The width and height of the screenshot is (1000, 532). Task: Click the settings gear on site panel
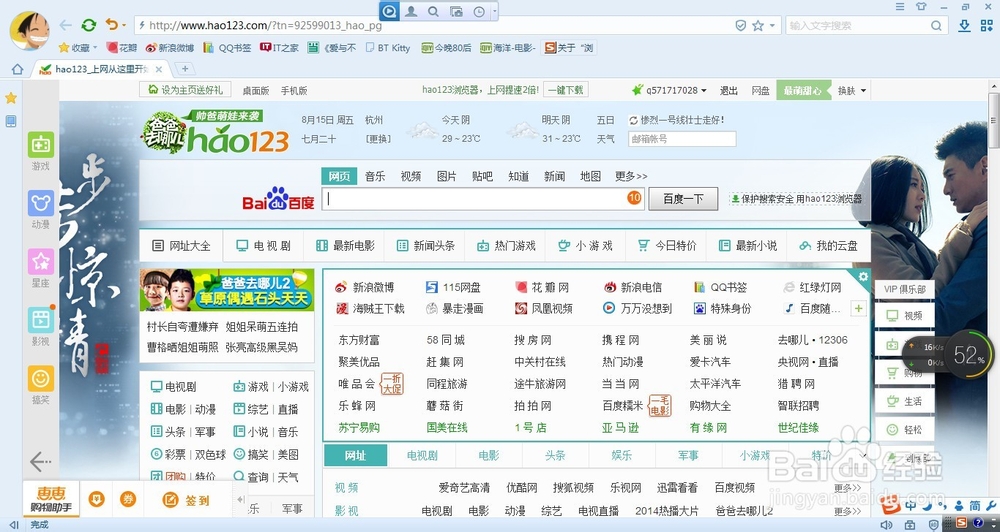coord(863,276)
